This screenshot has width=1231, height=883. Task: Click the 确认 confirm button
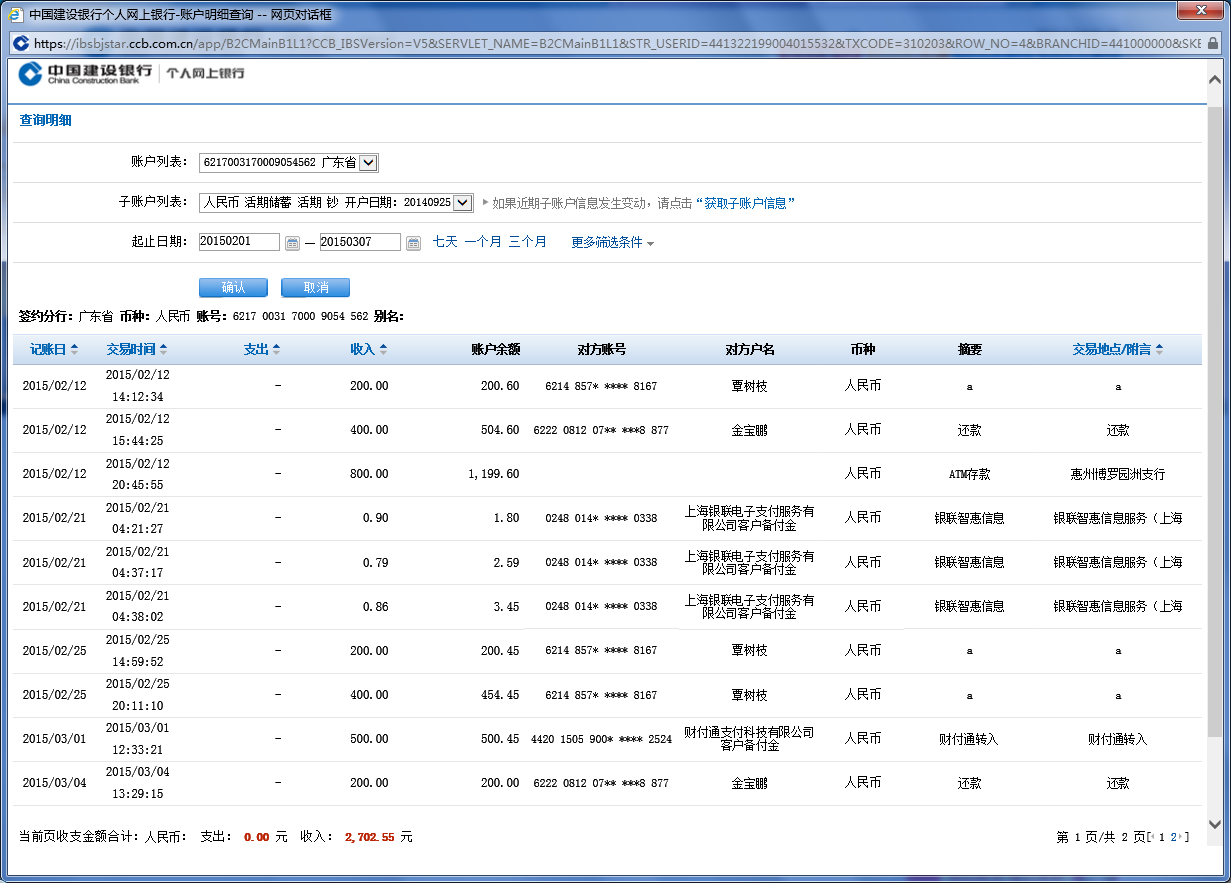(x=233, y=288)
